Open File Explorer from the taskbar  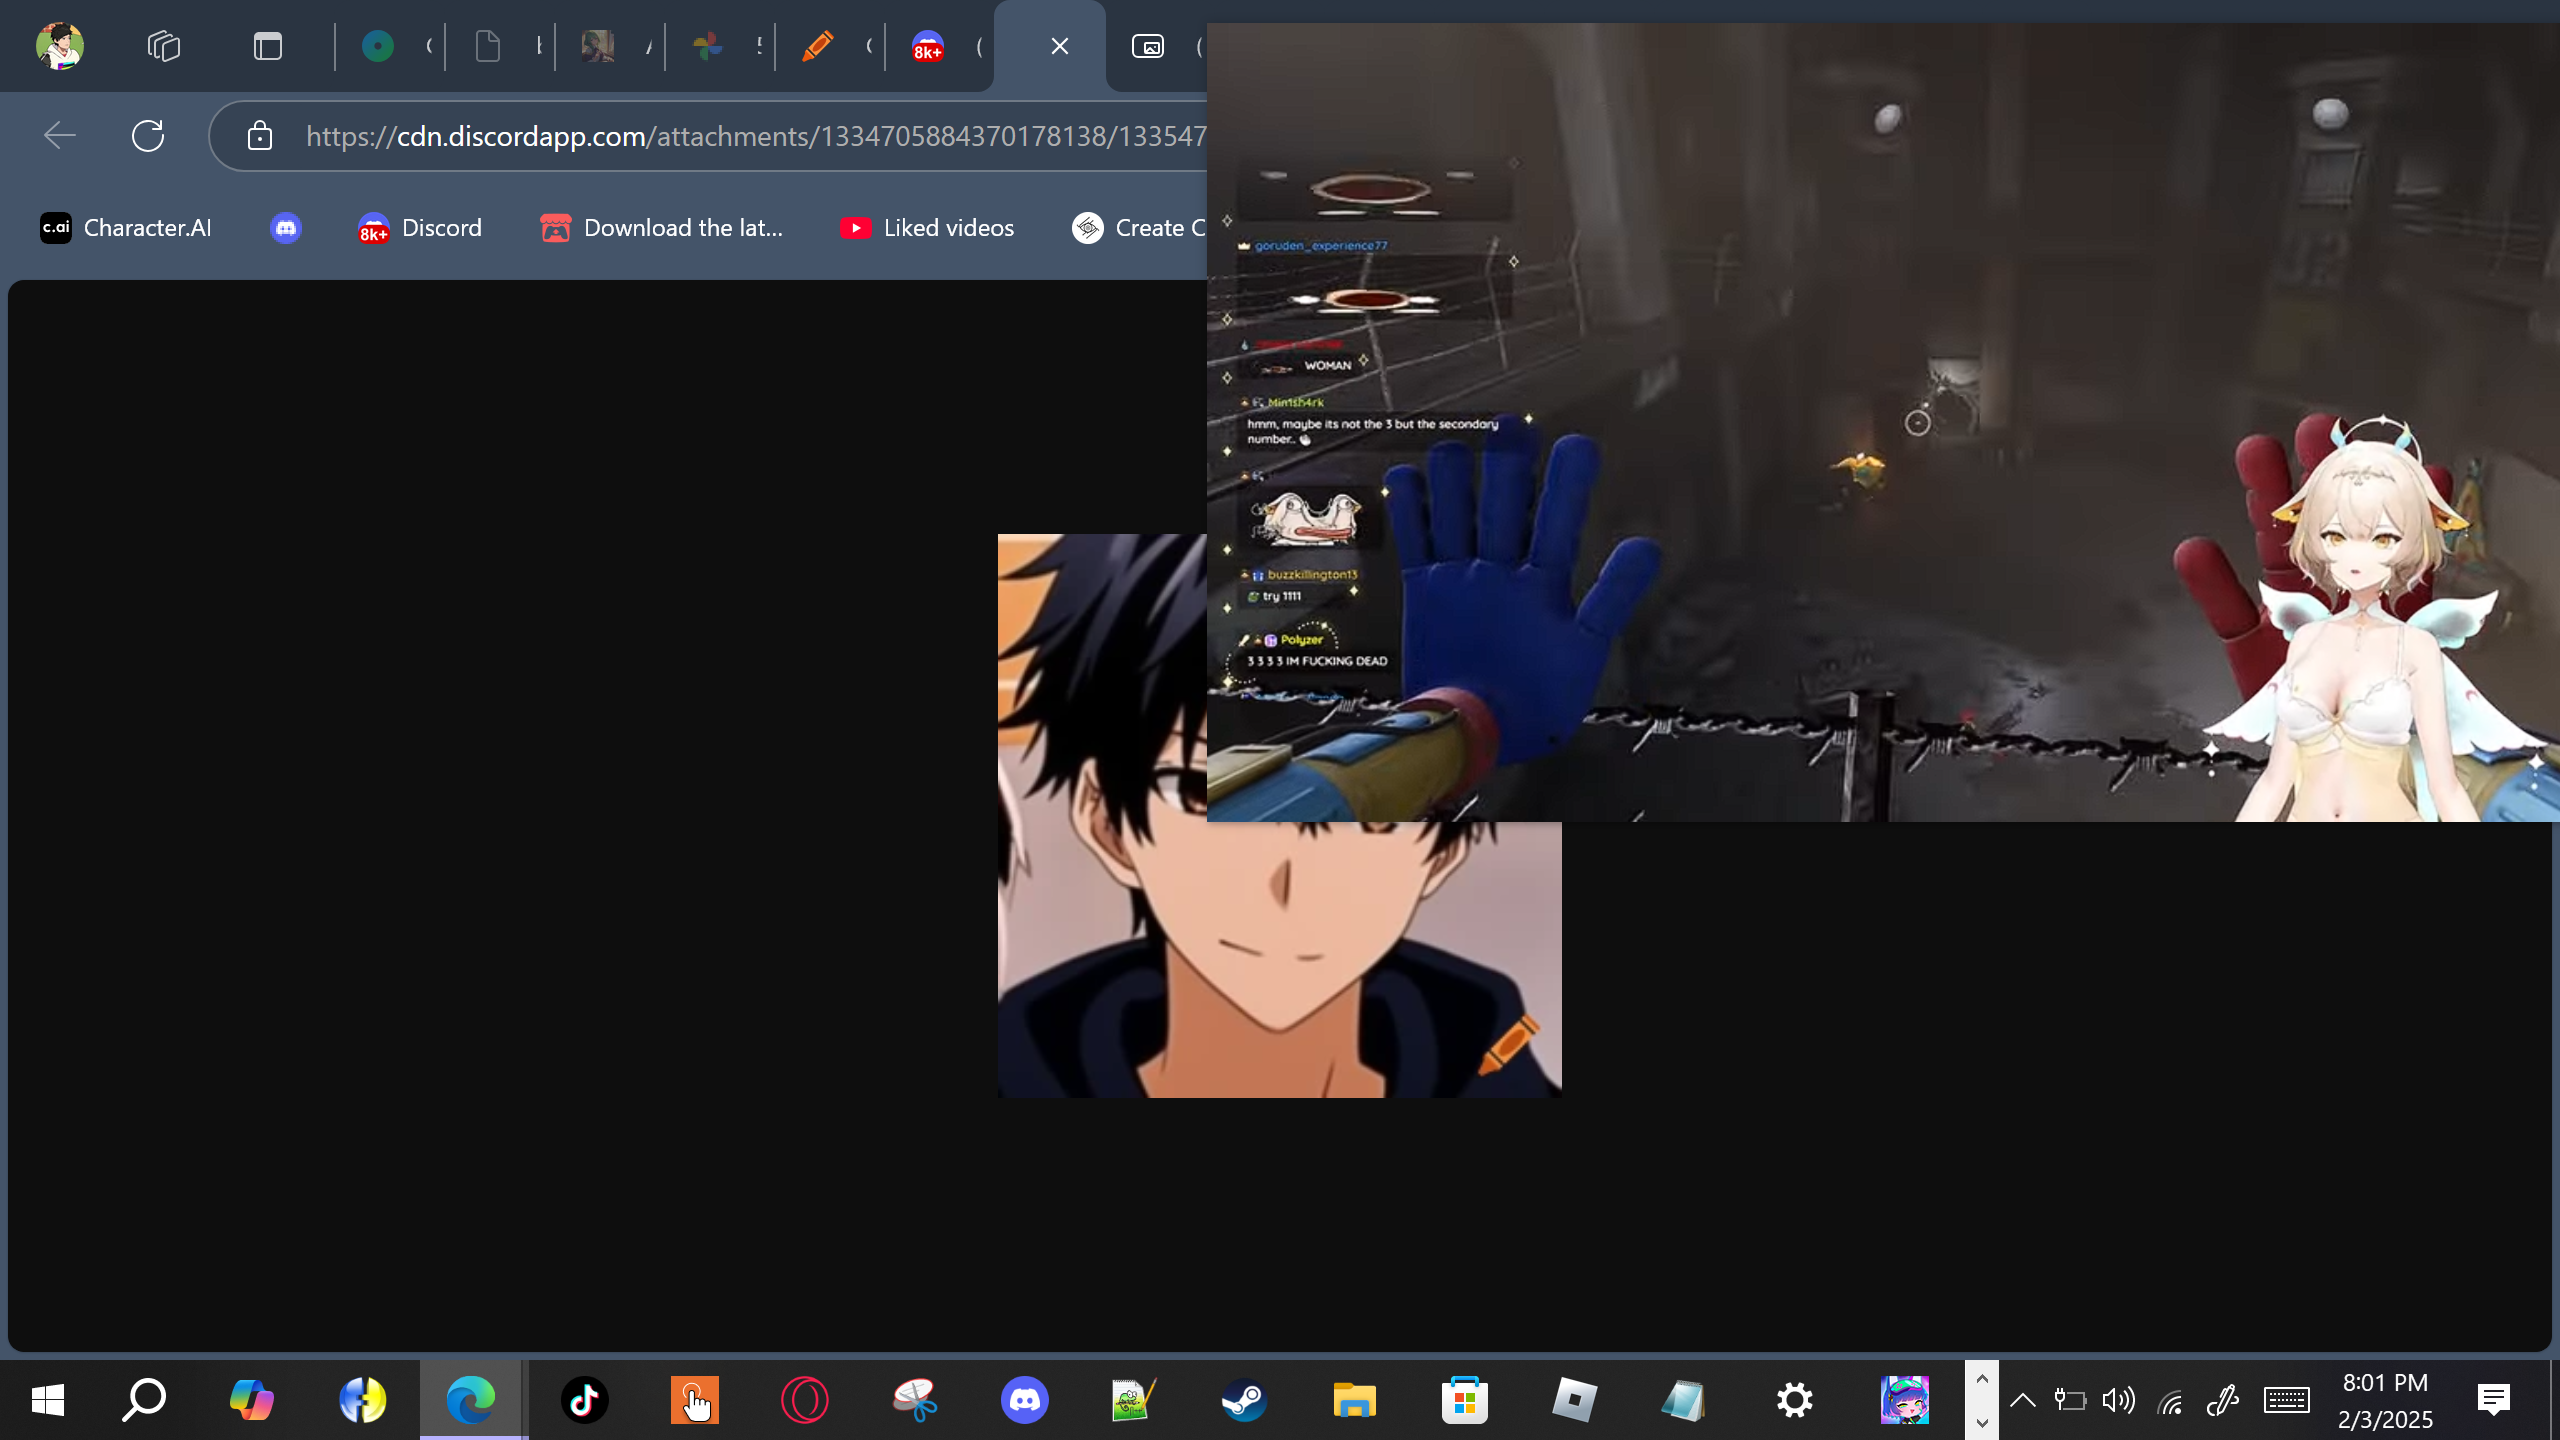pyautogui.click(x=1355, y=1400)
